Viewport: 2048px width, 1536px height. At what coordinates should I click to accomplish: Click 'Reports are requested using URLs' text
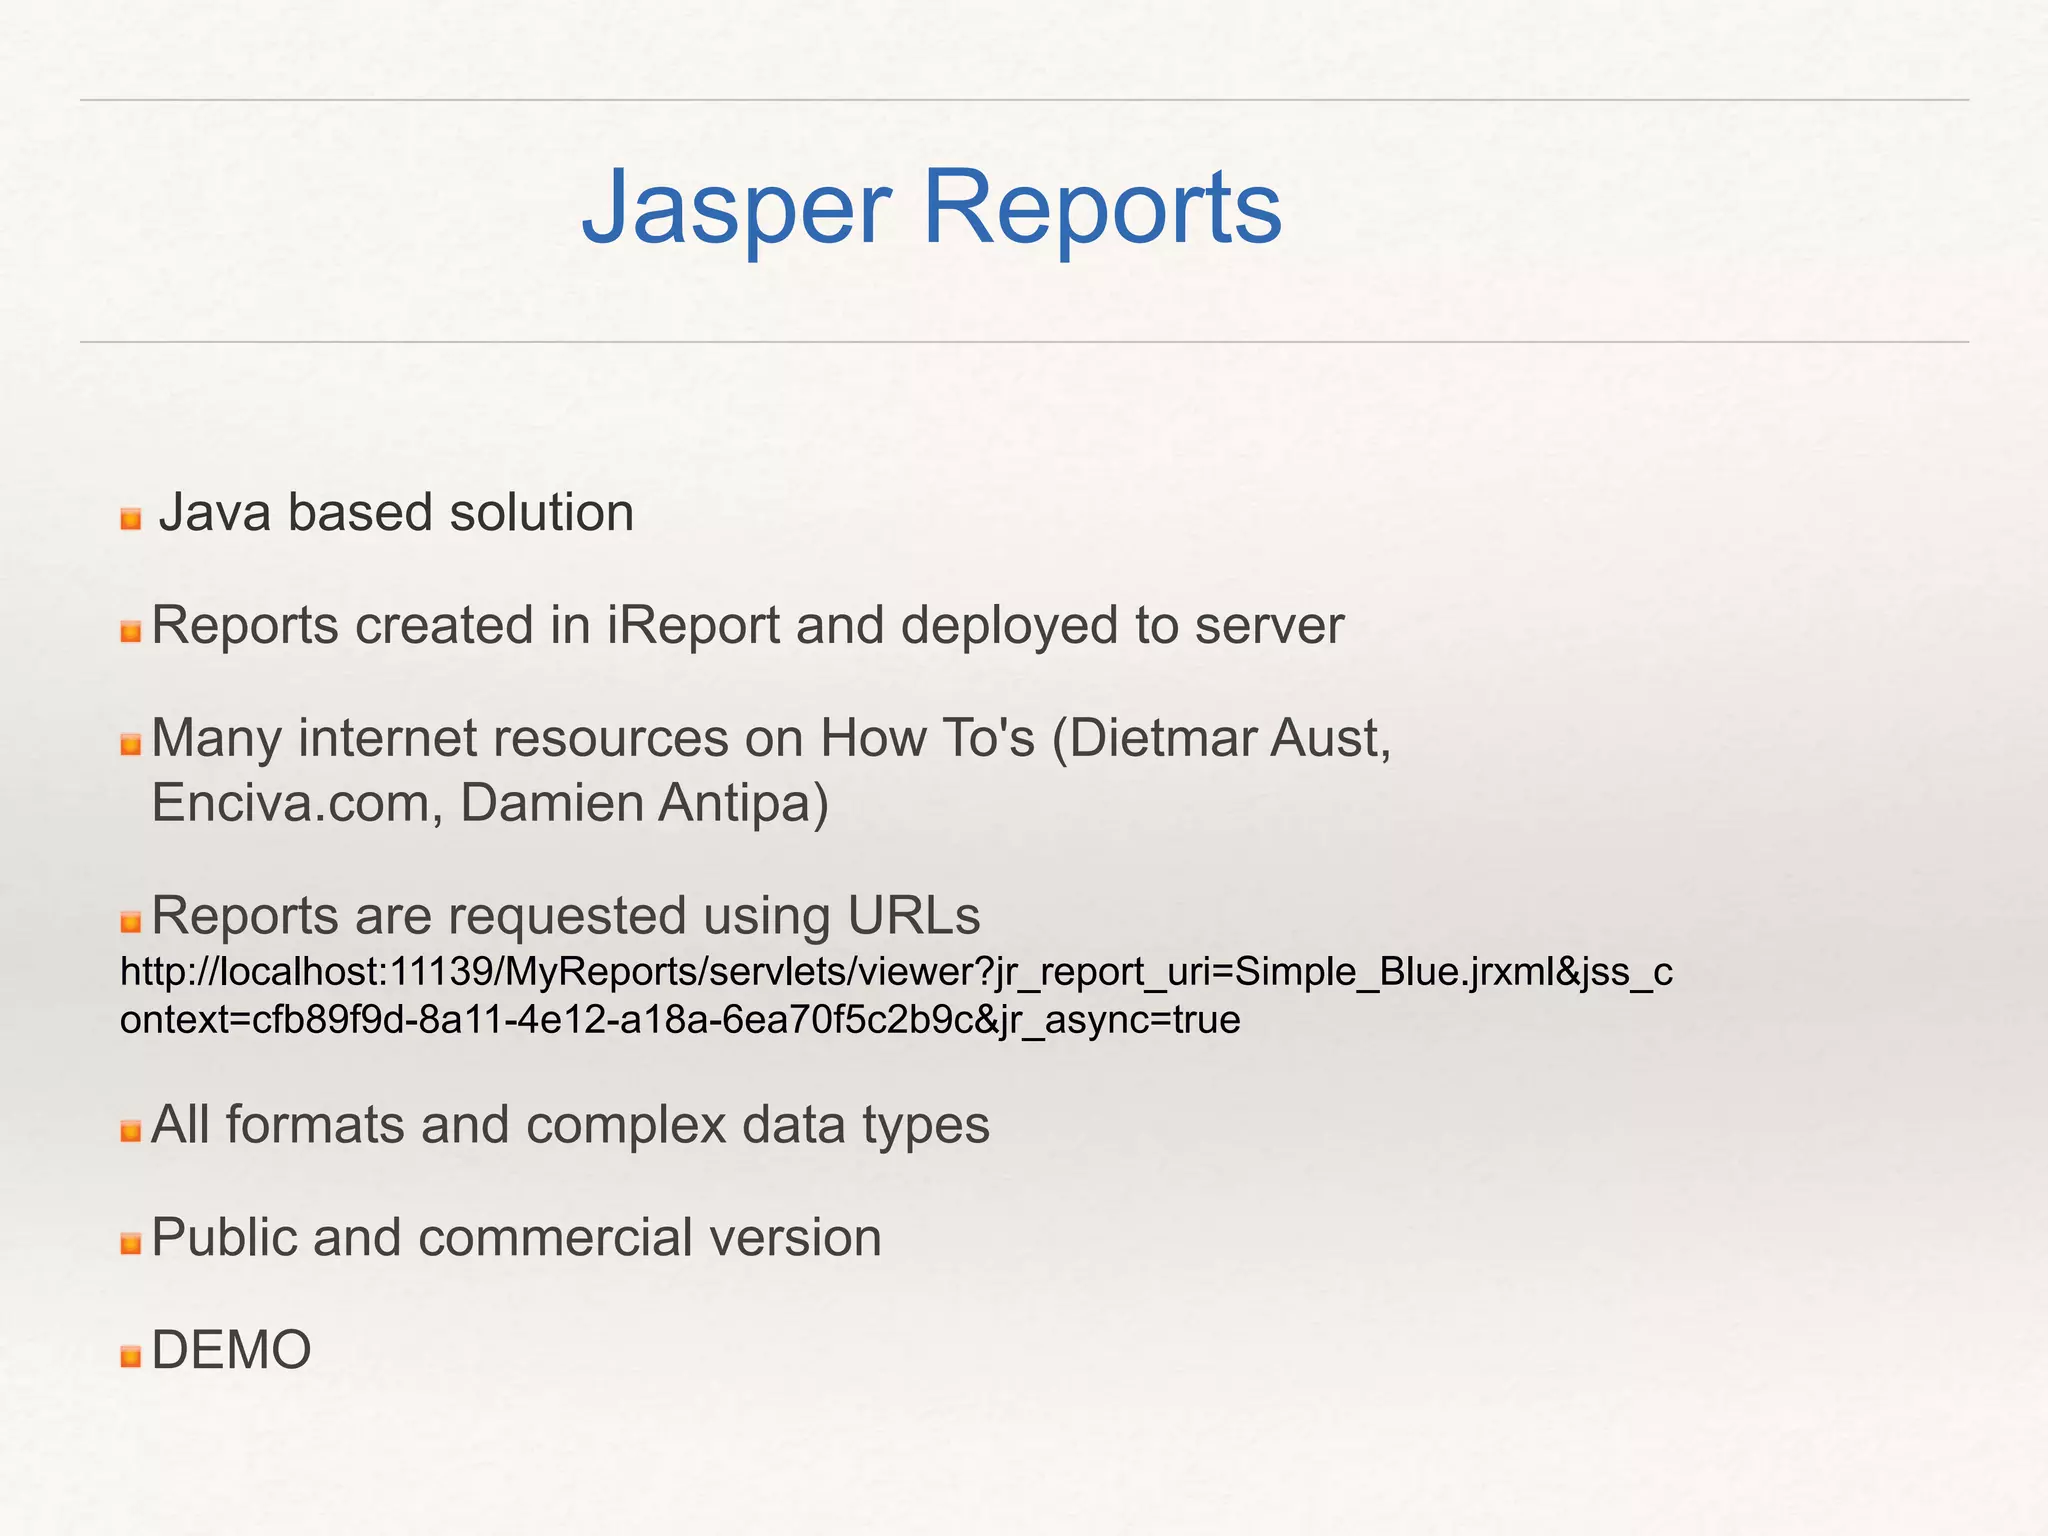pyautogui.click(x=566, y=916)
